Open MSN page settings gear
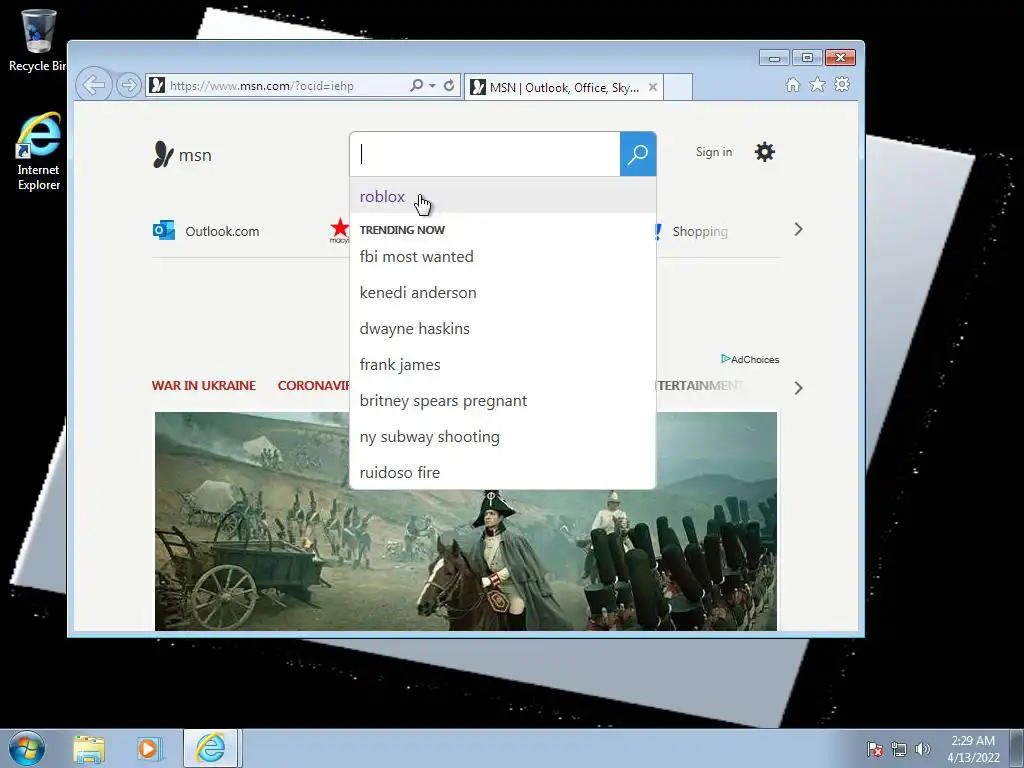This screenshot has width=1024, height=768. tap(765, 152)
